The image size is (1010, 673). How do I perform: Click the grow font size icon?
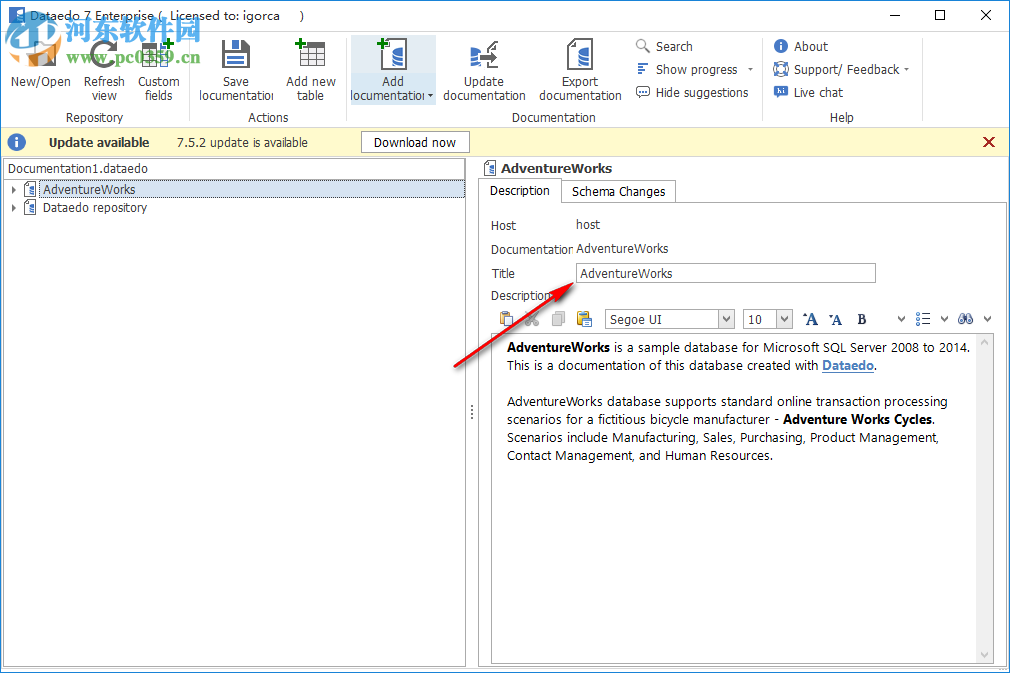point(811,319)
